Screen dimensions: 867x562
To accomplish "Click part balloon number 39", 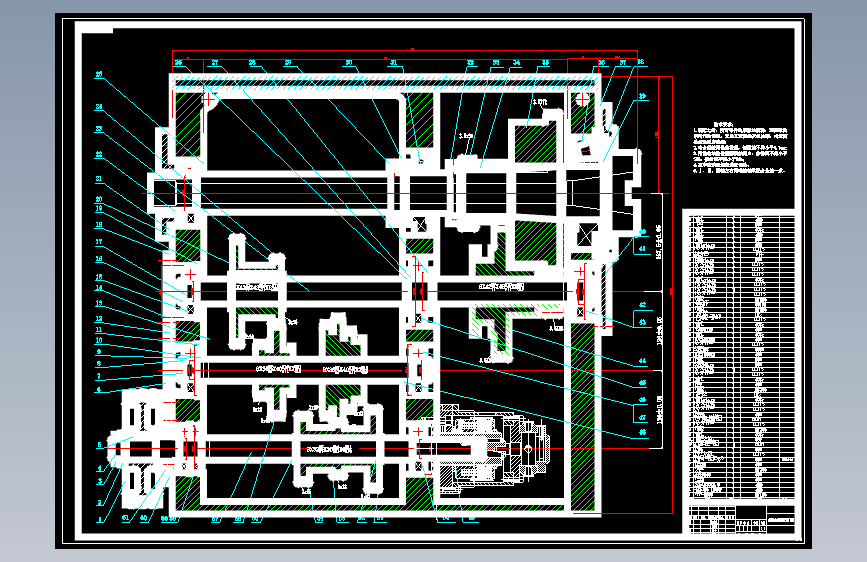I will (643, 96).
